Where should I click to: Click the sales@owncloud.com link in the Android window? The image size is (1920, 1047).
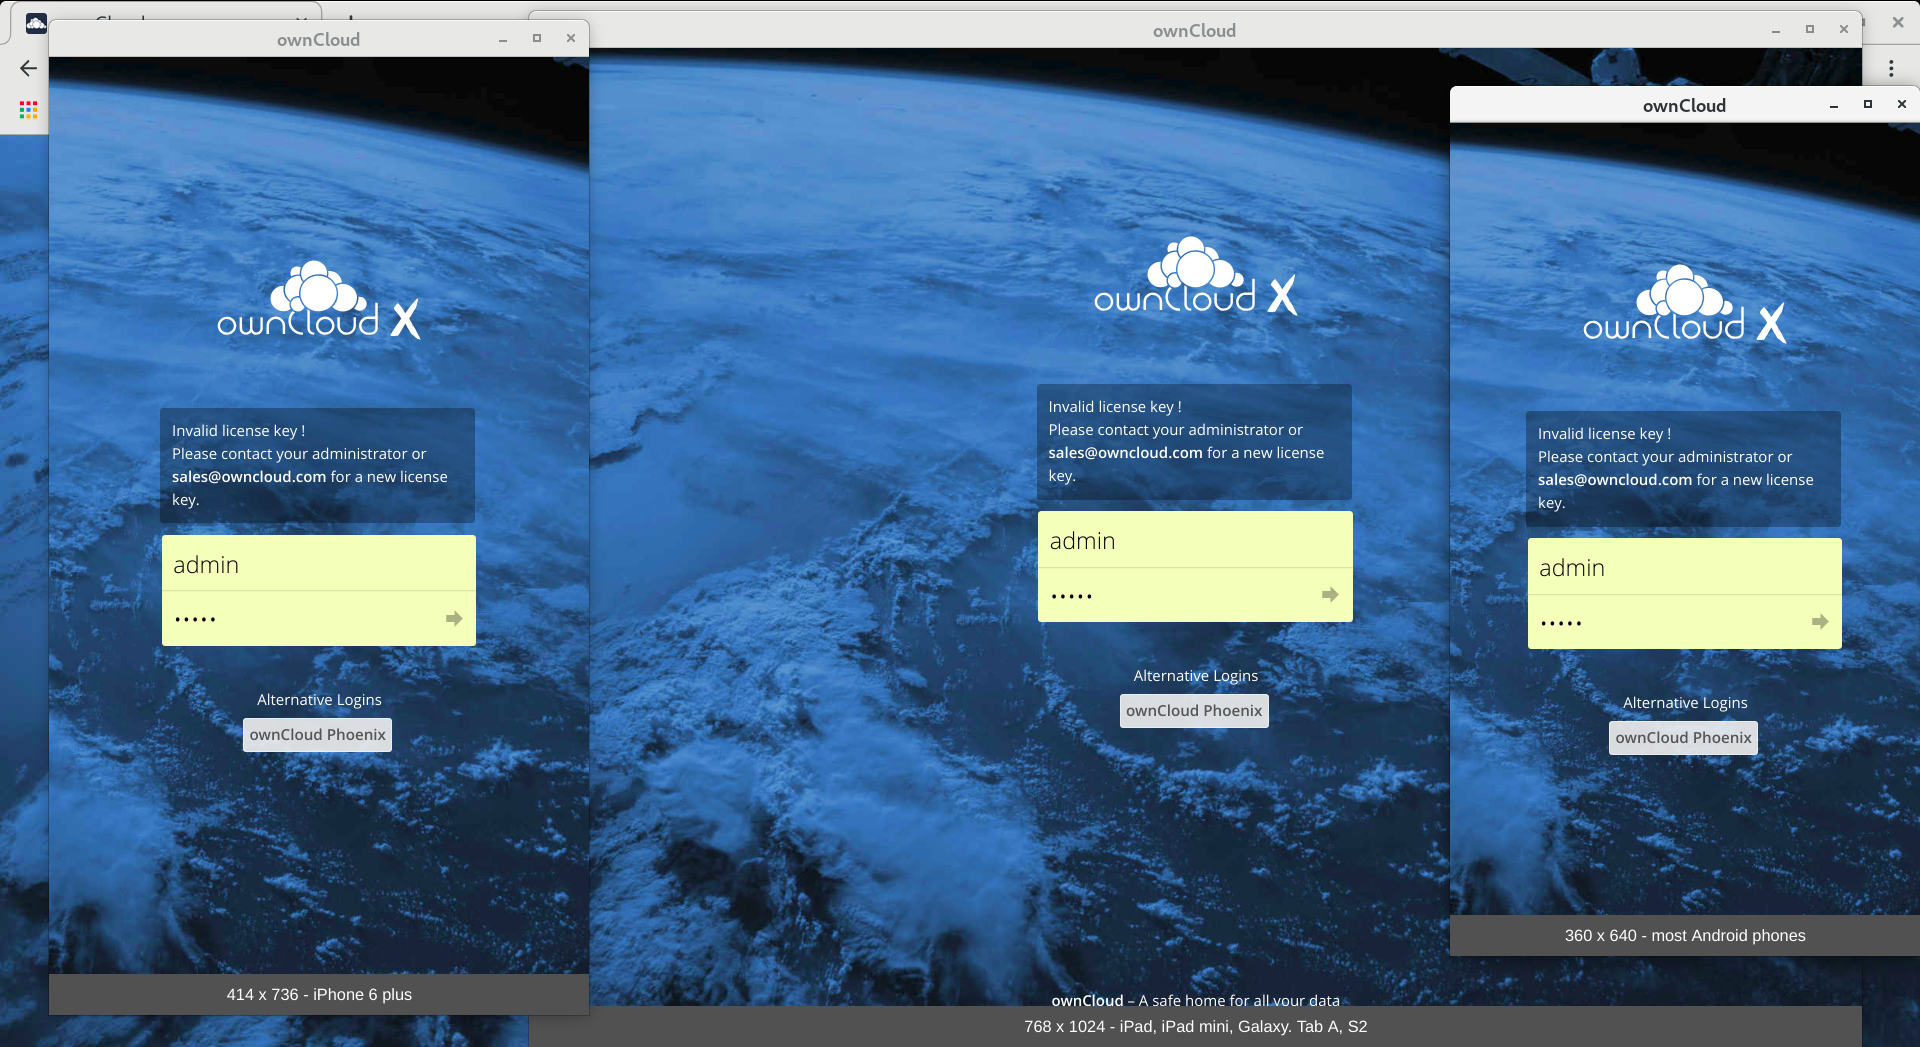coord(1613,479)
